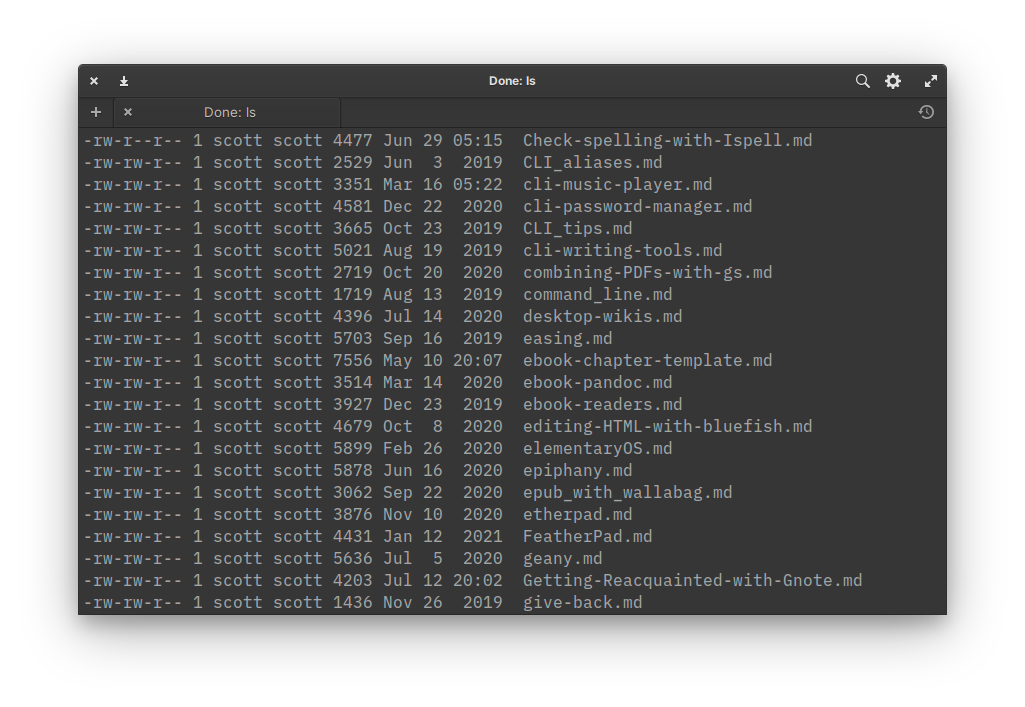The height and width of the screenshot is (707, 1025).
Task: Save terminal output using the download icon
Action: (x=123, y=81)
